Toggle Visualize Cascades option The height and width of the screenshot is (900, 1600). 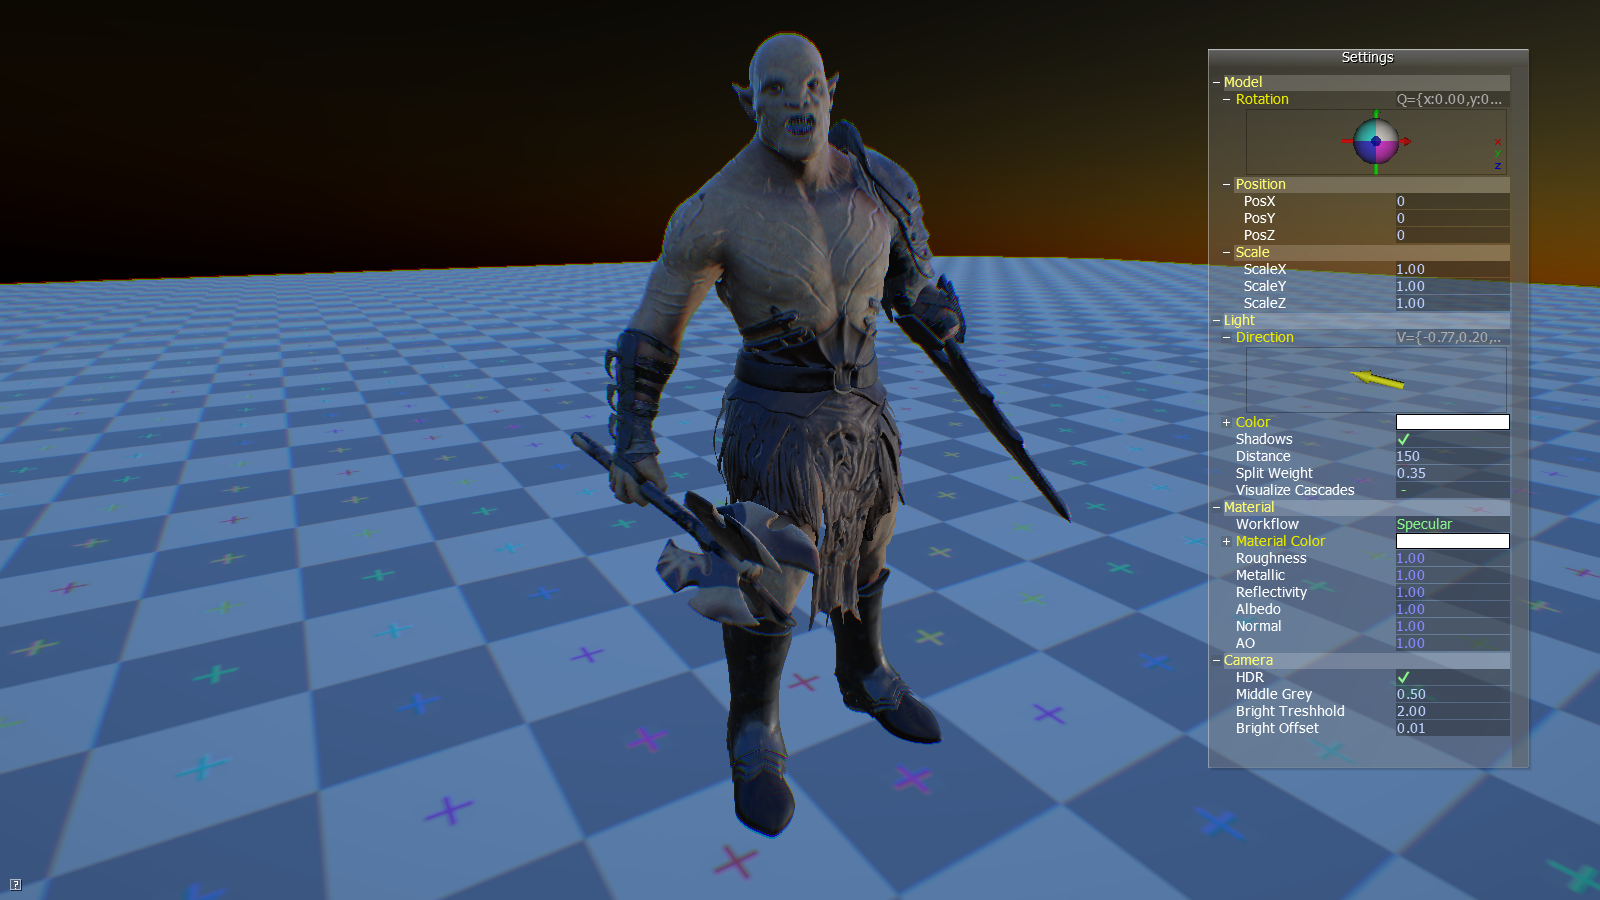[1403, 490]
